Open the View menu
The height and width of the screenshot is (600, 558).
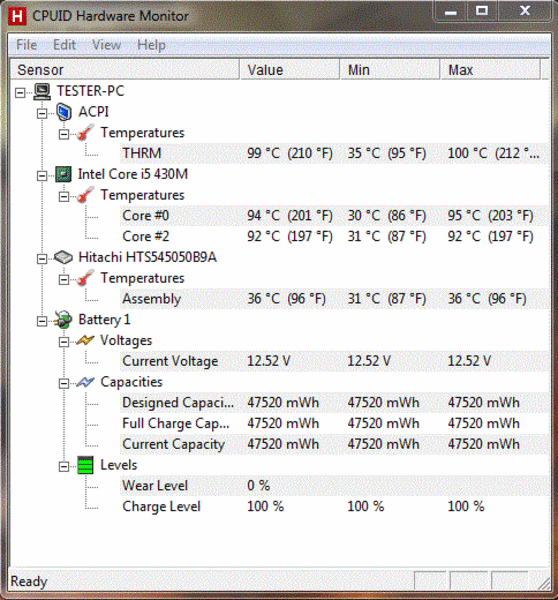(x=106, y=45)
